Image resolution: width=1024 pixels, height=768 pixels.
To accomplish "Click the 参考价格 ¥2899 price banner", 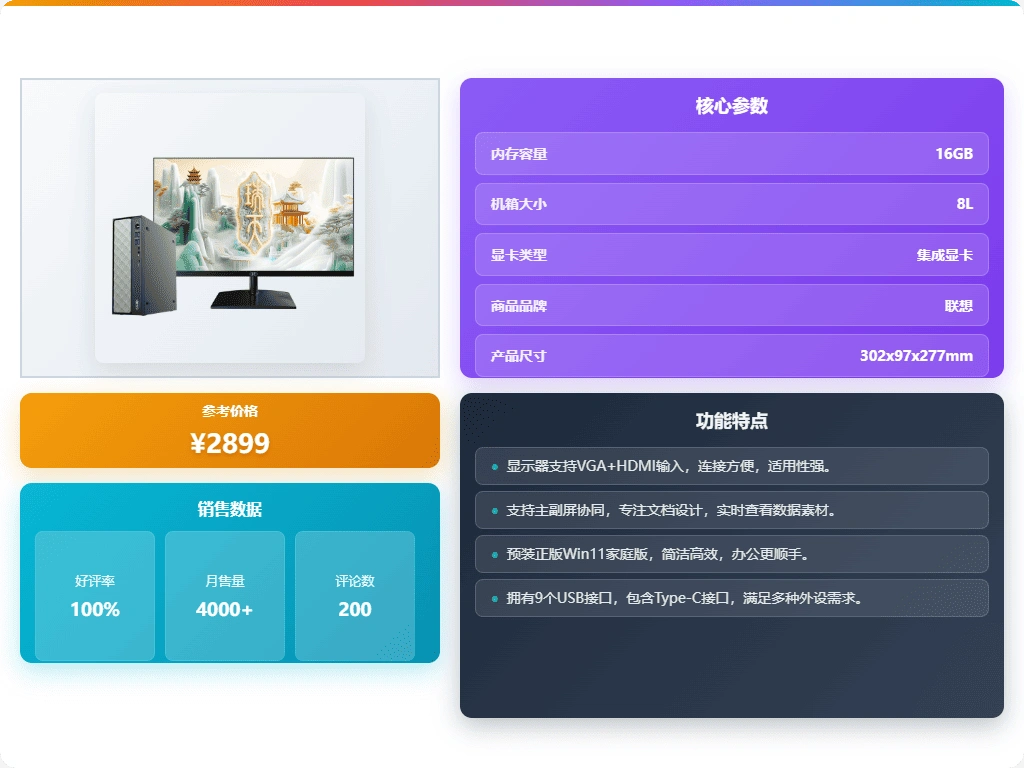I will pyautogui.click(x=228, y=430).
